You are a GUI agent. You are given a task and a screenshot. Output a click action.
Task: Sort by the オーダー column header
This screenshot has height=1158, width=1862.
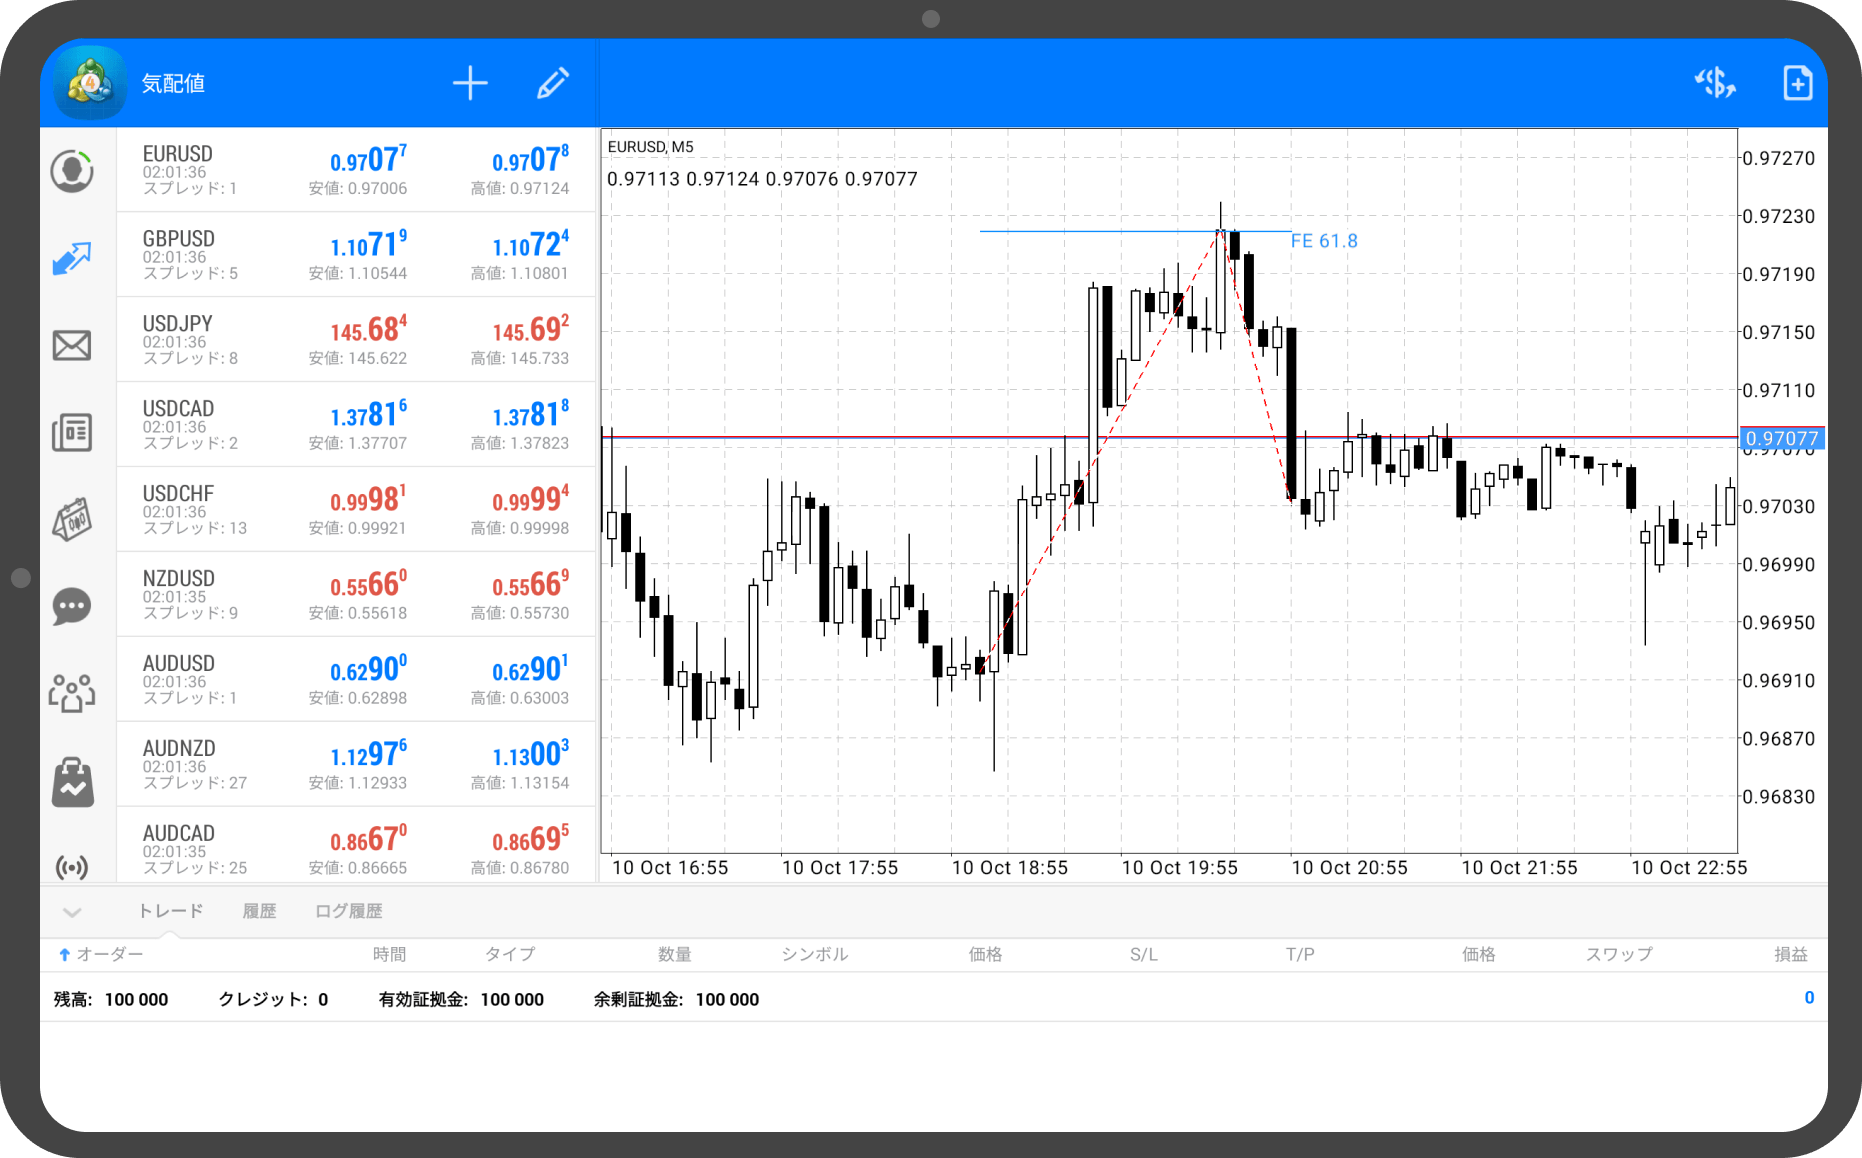coord(102,954)
